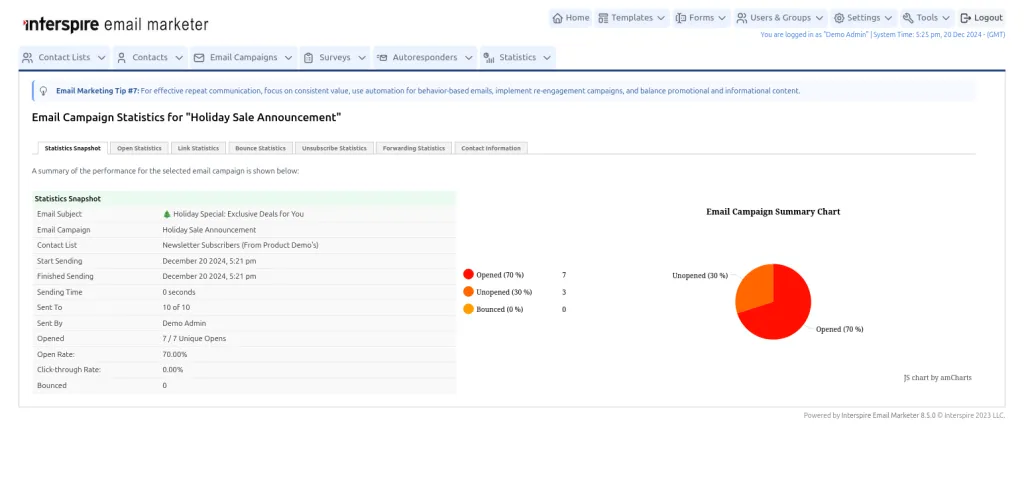Viewport: 1024px width, 504px height.
Task: Click the Autoresponders mail icon
Action: click(382, 57)
